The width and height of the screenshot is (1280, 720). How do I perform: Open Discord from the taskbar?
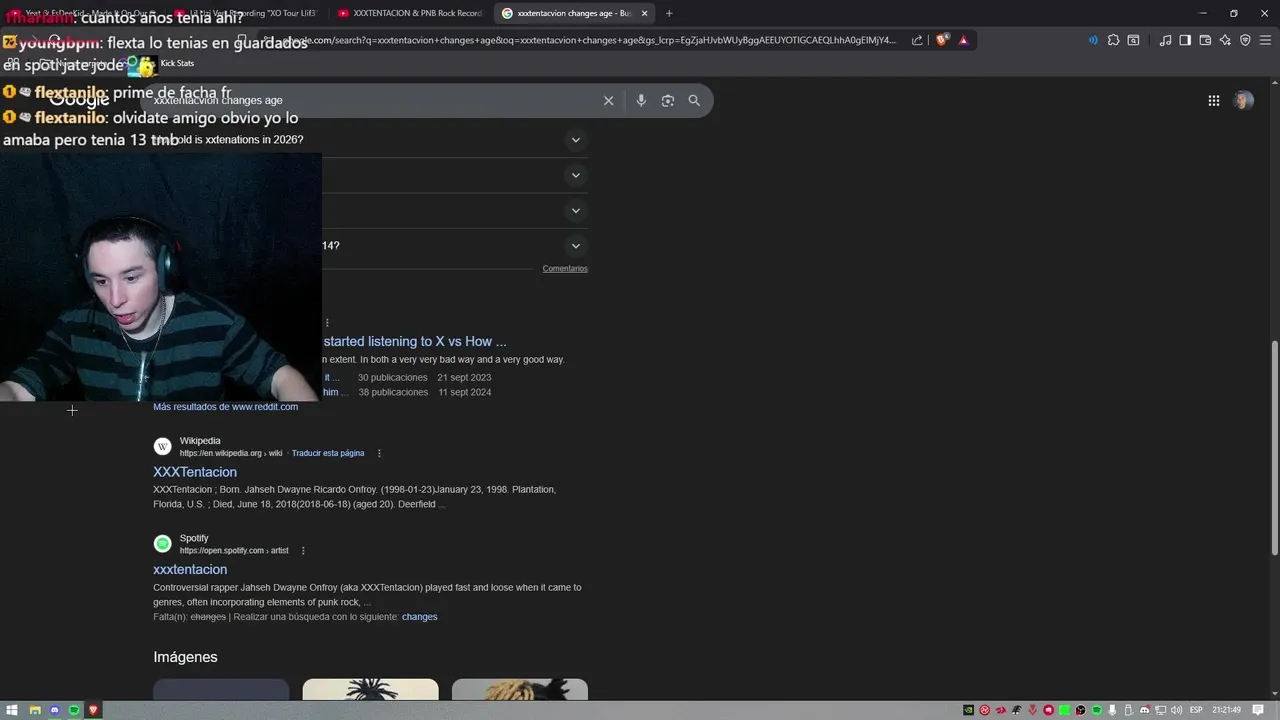click(55, 710)
